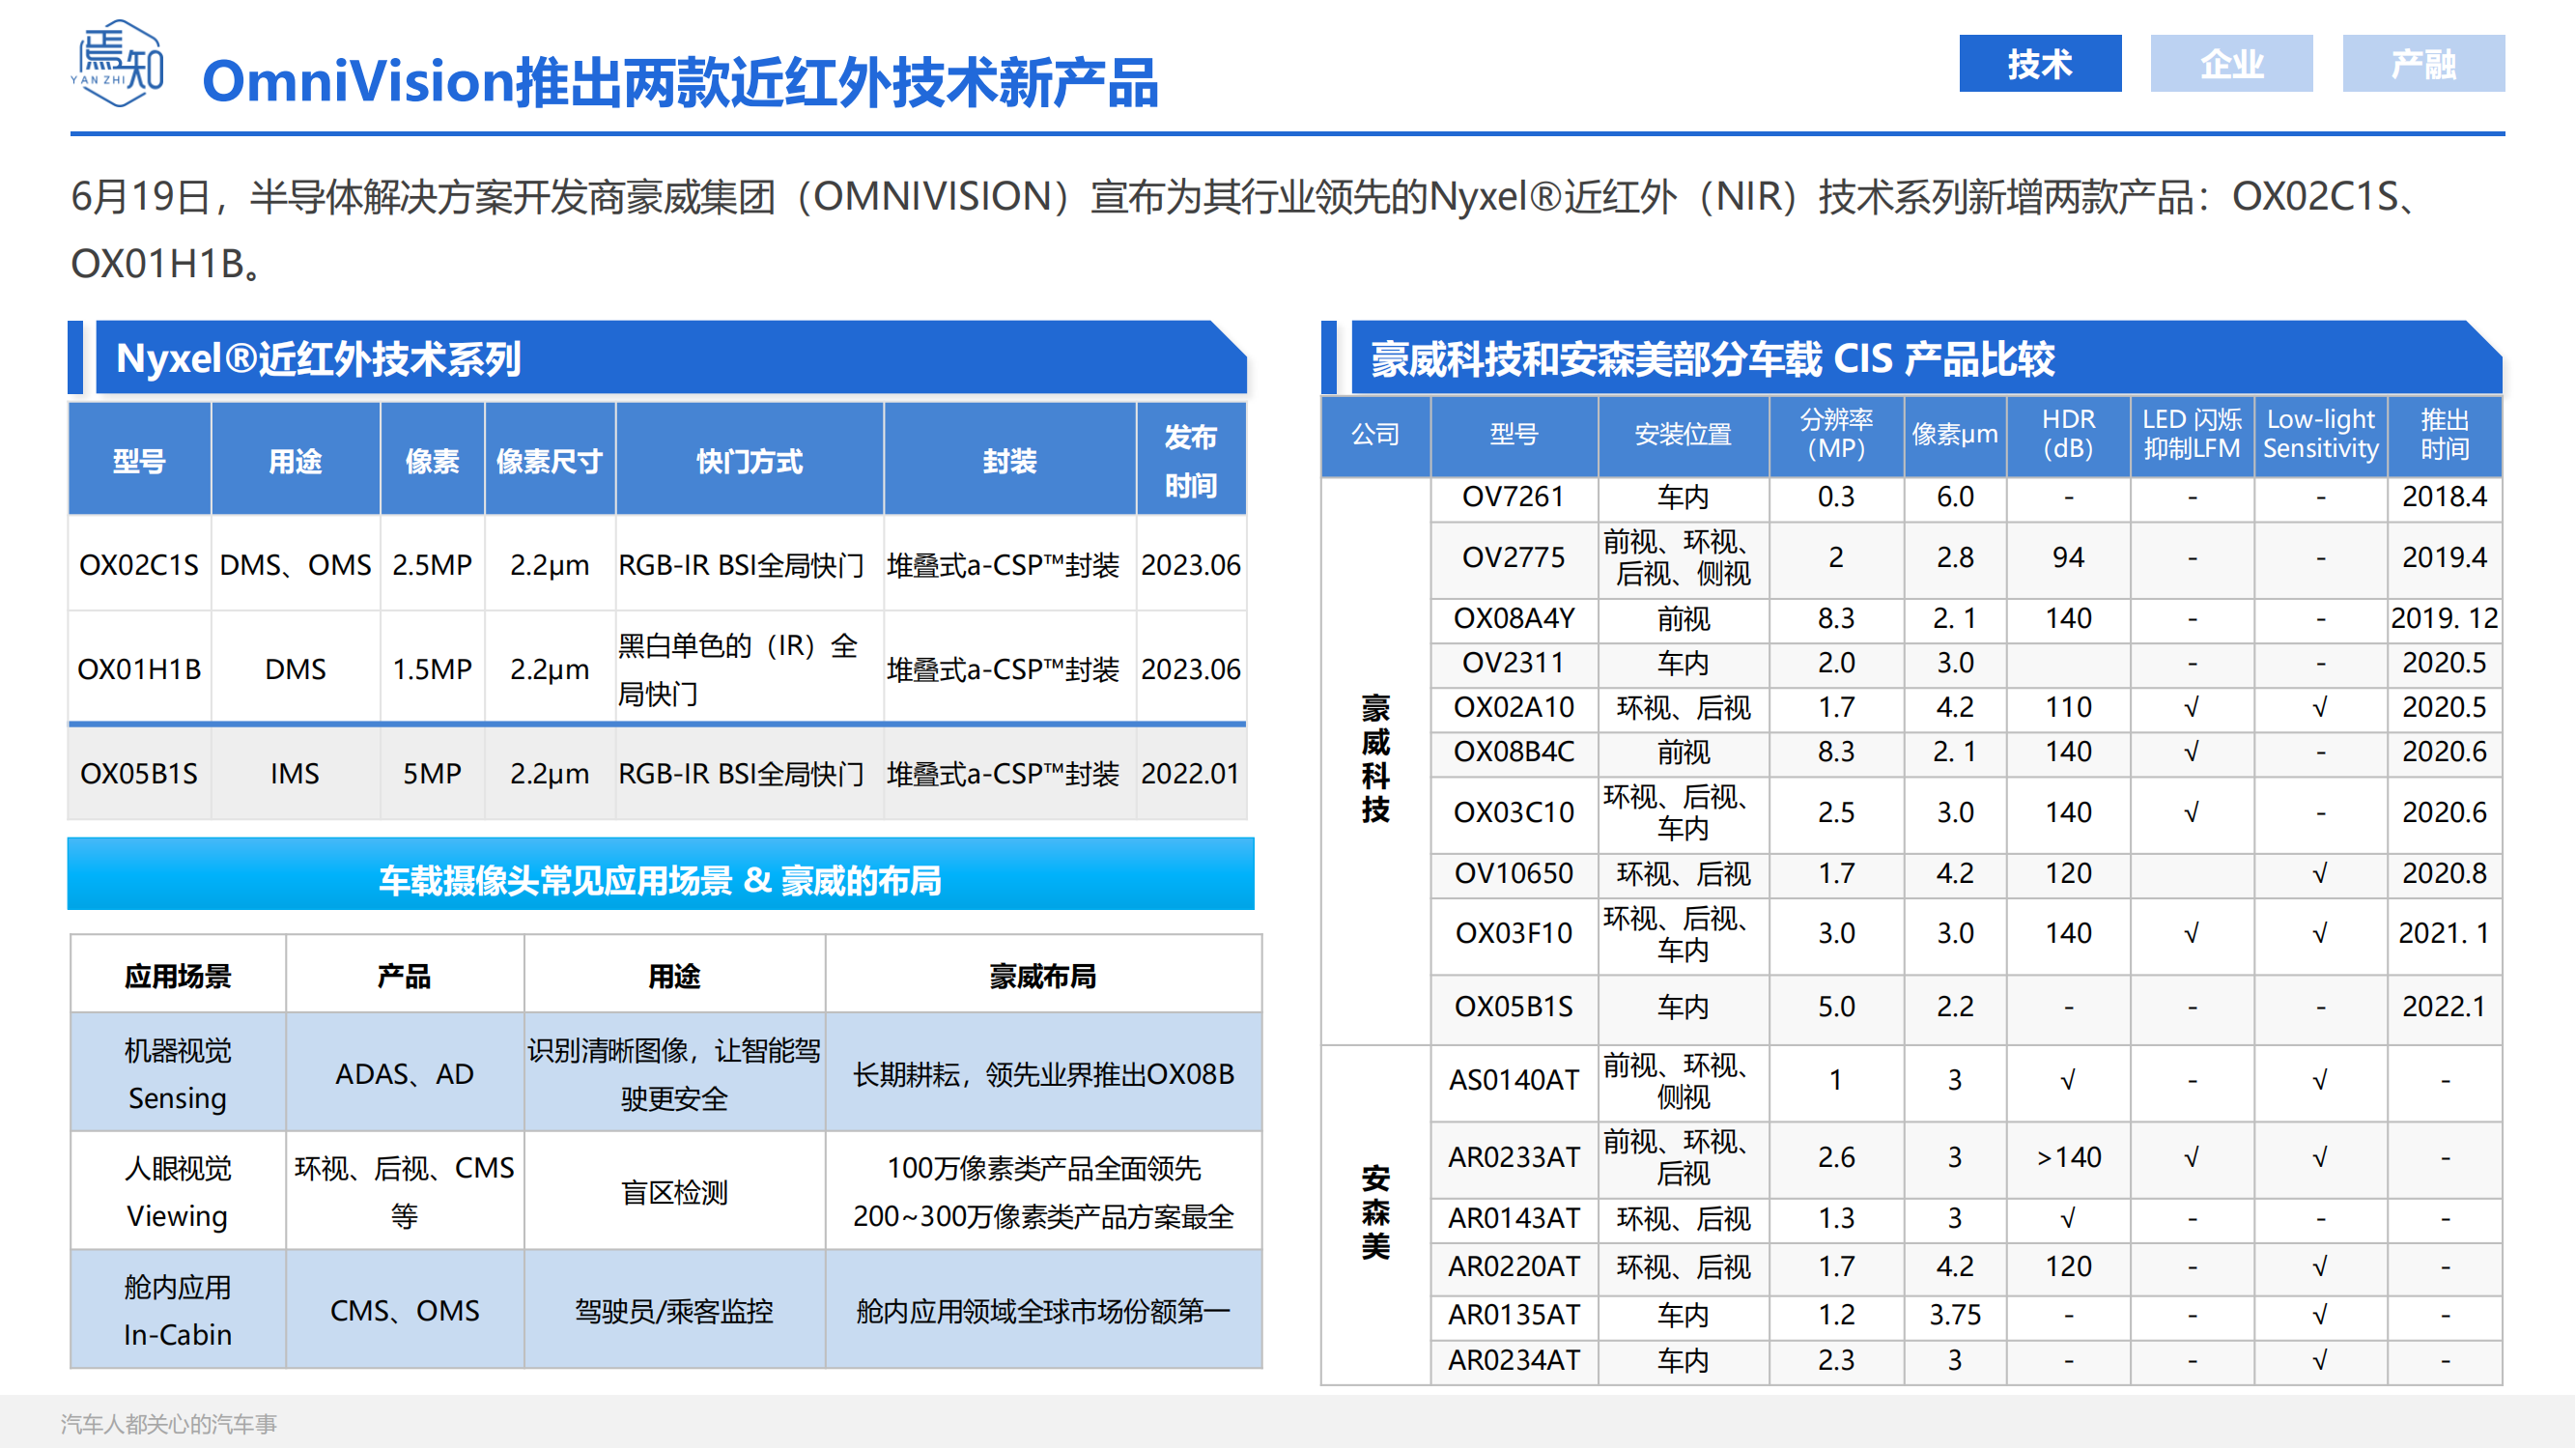Click the 'CMS、OMS' product cell
This screenshot has height=1449, width=2576.
[404, 1311]
